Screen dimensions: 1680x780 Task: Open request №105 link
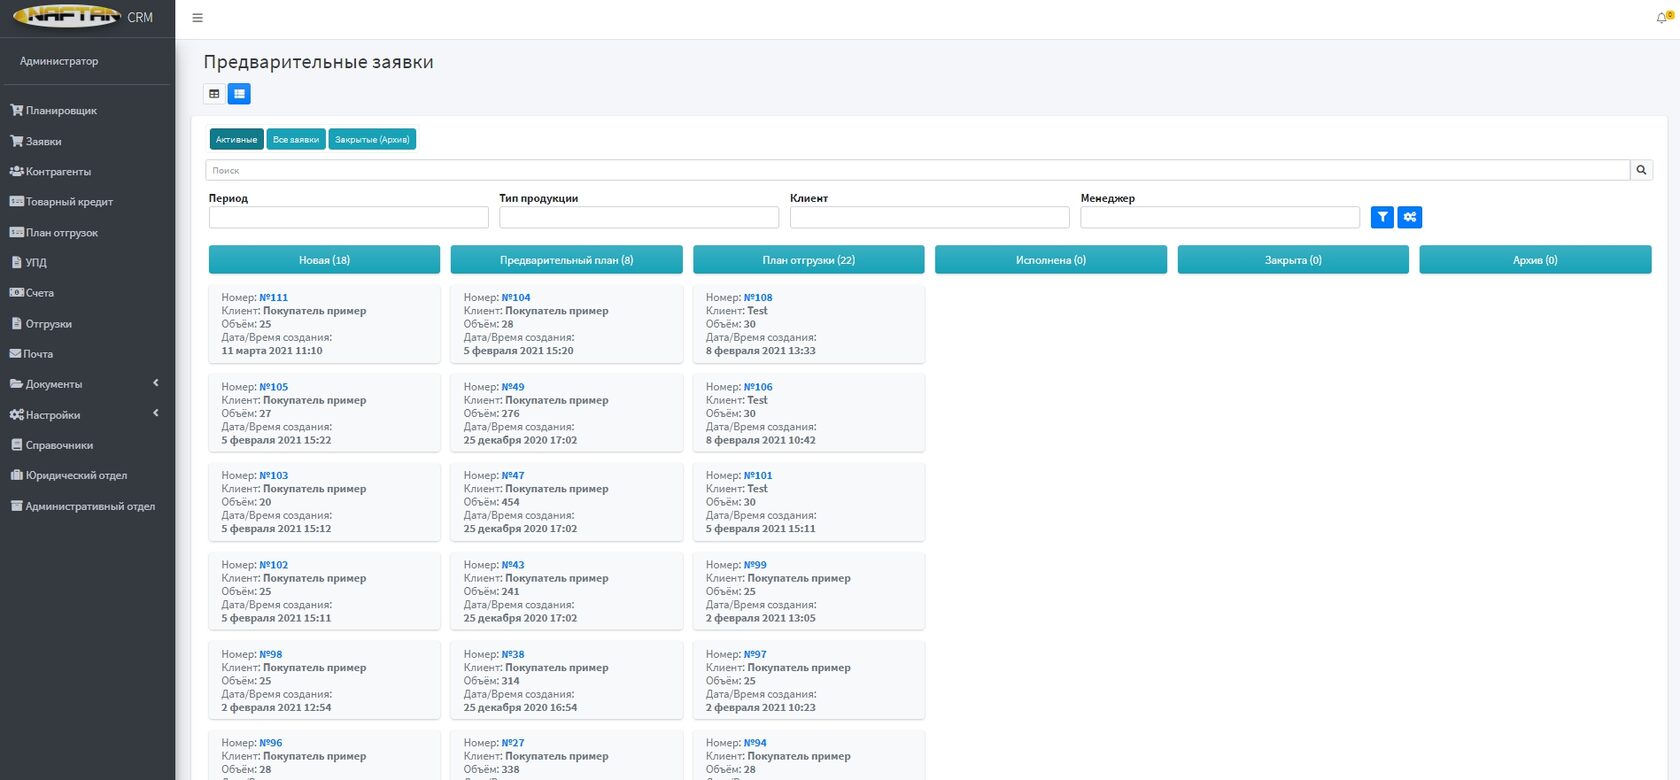pyautogui.click(x=273, y=387)
